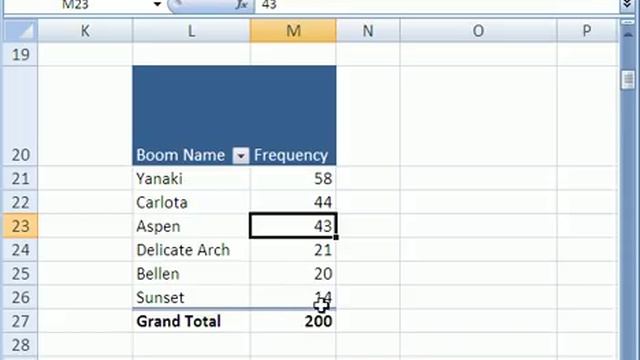Click the Bellen cell
The width and height of the screenshot is (640, 360).
[x=191, y=273]
